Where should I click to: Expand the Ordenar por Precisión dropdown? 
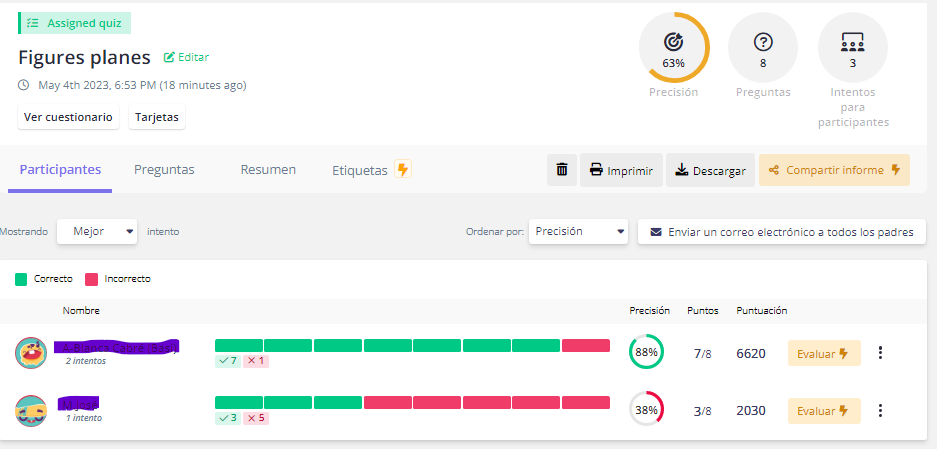[578, 231]
